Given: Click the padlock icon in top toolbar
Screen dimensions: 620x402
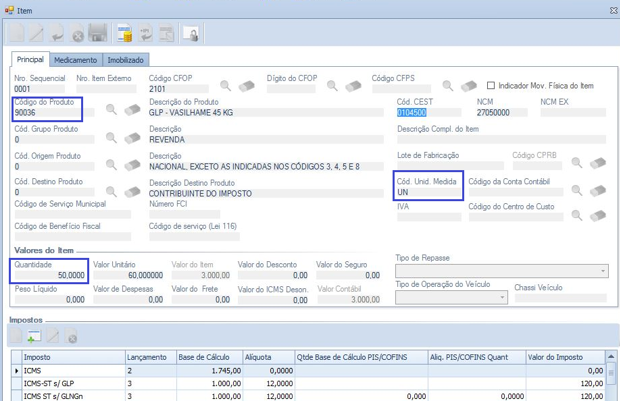Looking at the screenshot, I should [190, 35].
